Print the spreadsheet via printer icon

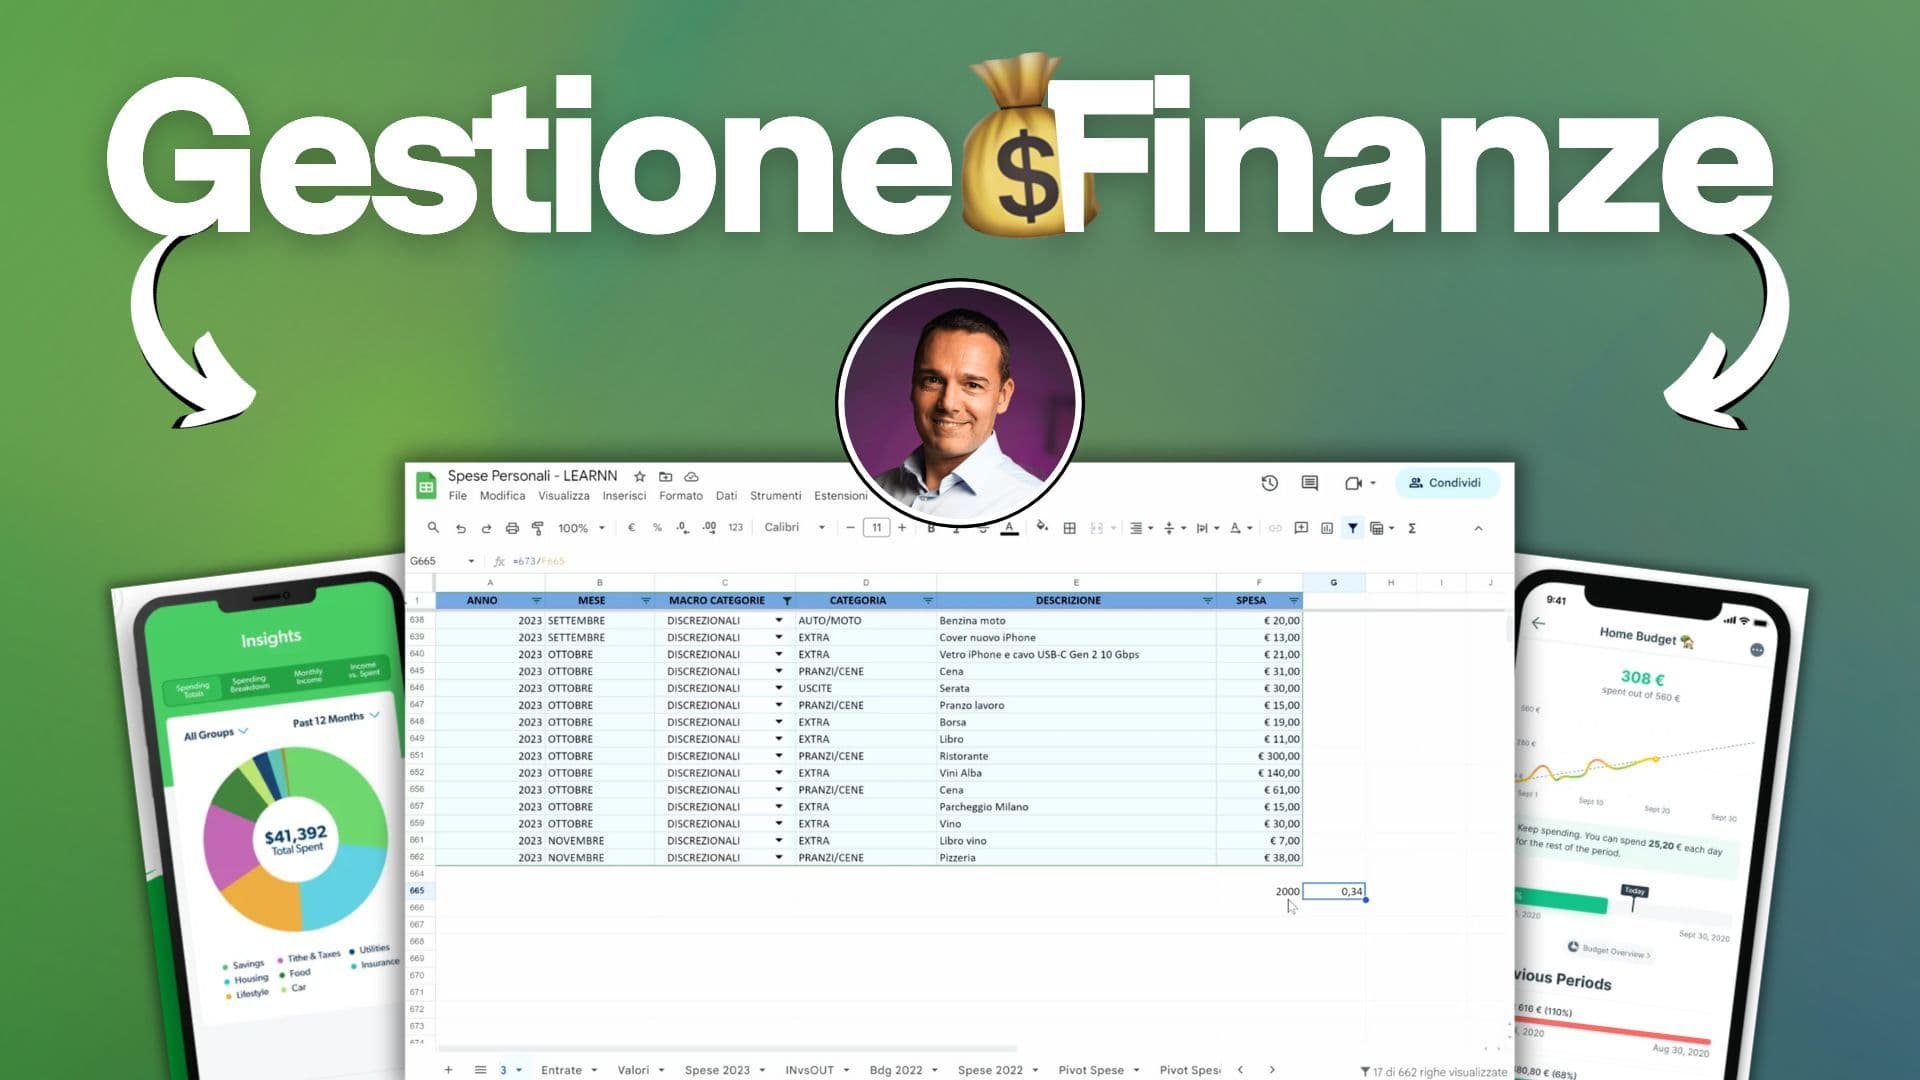512,528
